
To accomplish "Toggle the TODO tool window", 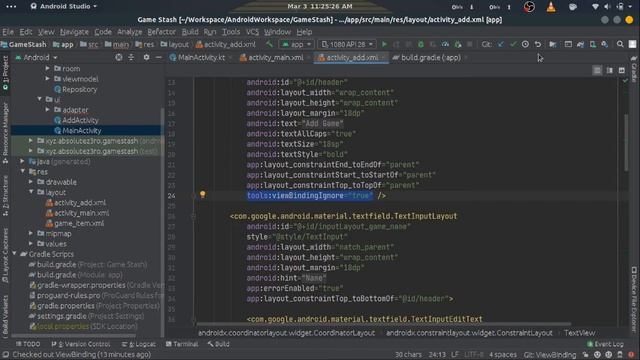I will point(28,344).
